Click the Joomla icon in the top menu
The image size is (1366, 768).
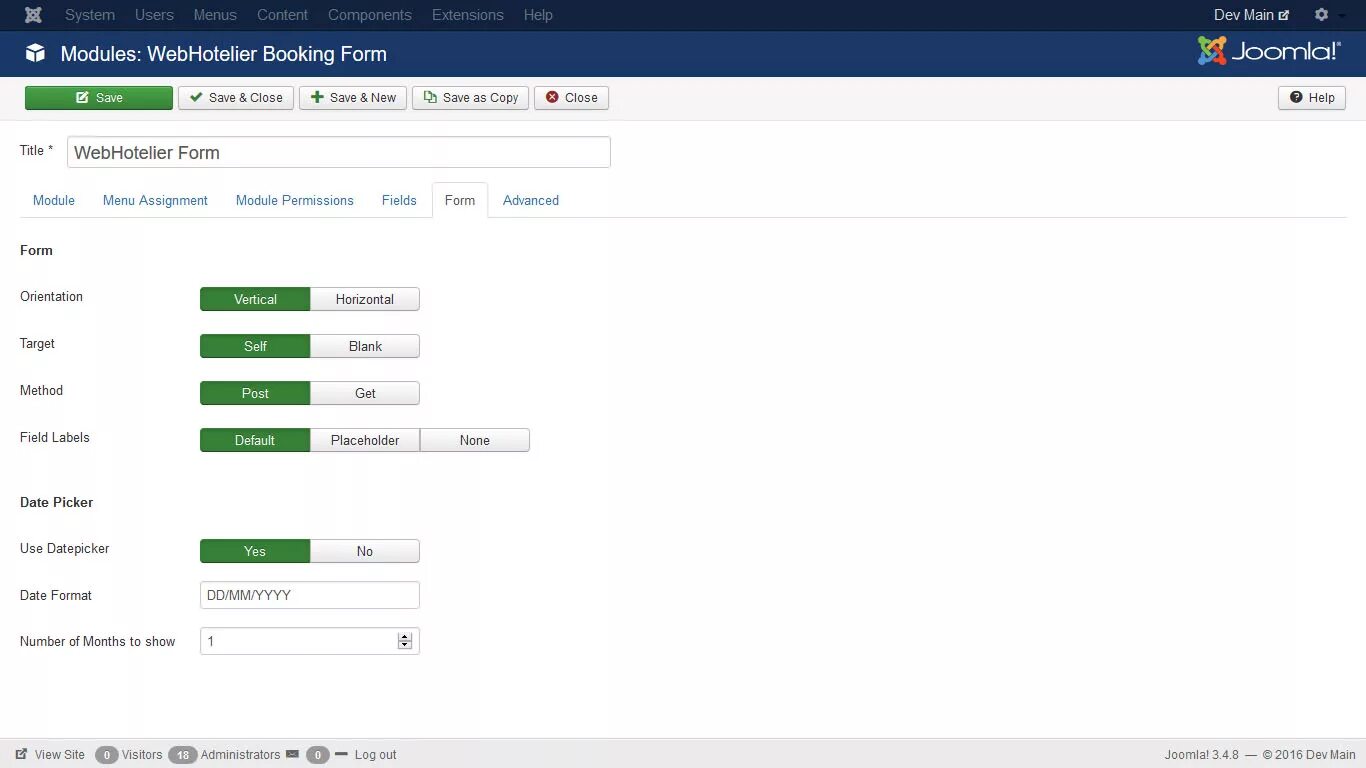(x=33, y=15)
